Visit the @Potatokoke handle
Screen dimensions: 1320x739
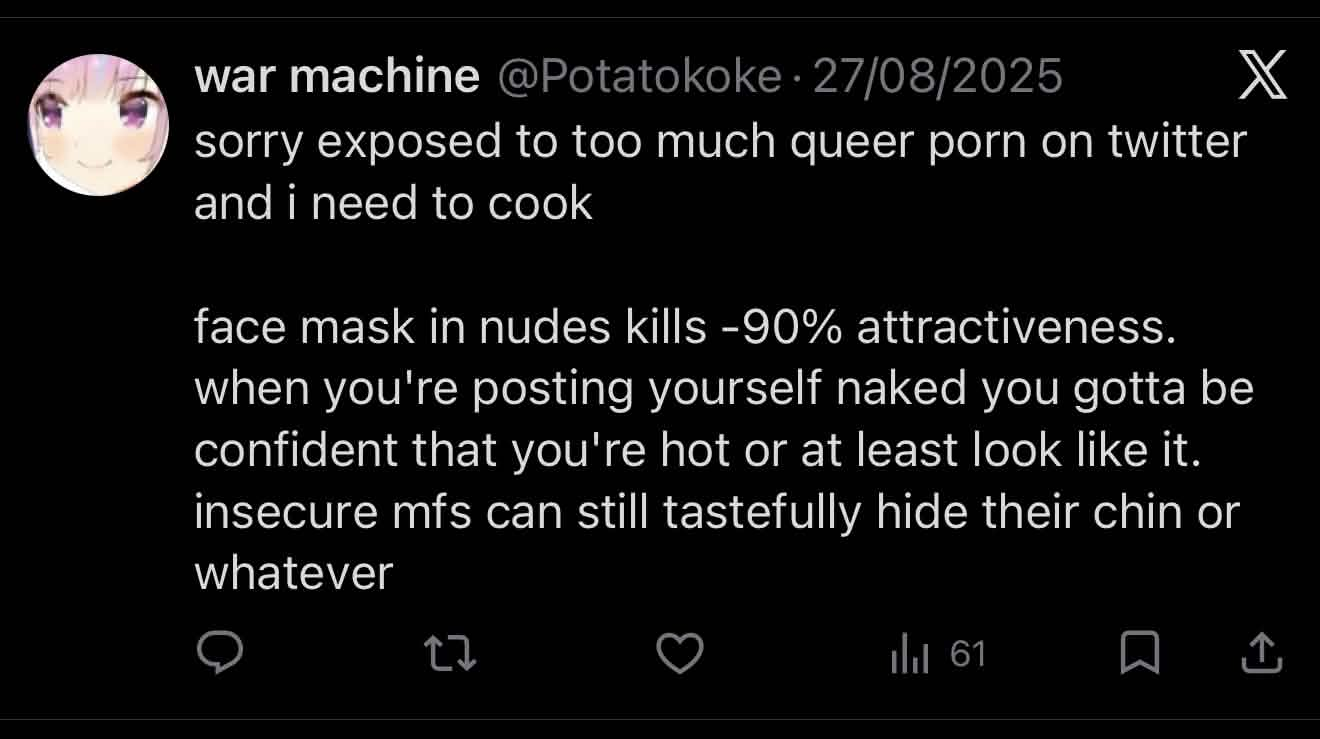point(639,77)
